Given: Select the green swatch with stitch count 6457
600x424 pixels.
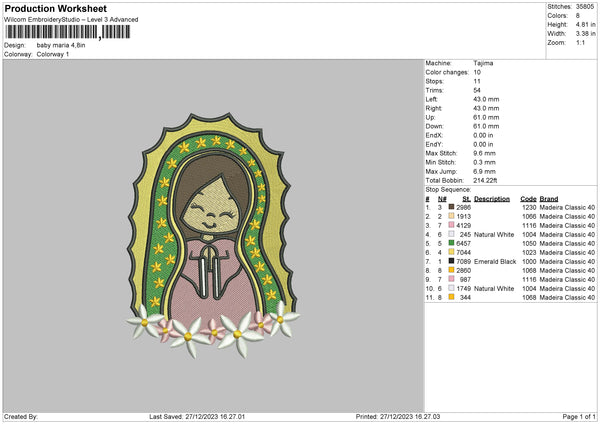Looking at the screenshot, I should click(452, 243).
